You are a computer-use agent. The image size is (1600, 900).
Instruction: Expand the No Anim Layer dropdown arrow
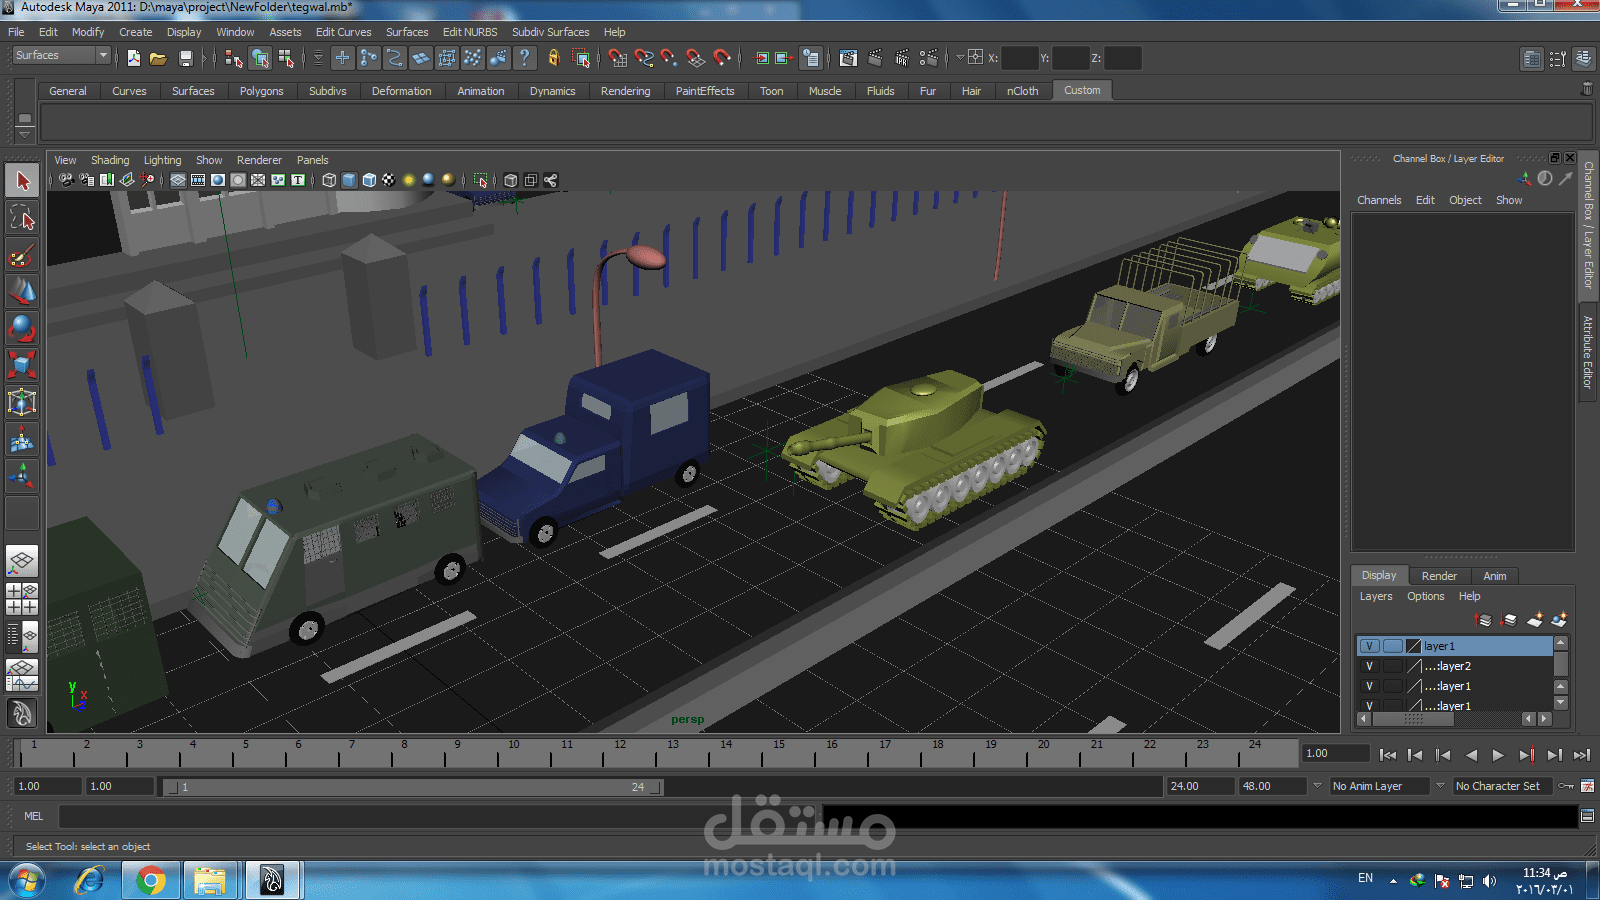[1317, 786]
